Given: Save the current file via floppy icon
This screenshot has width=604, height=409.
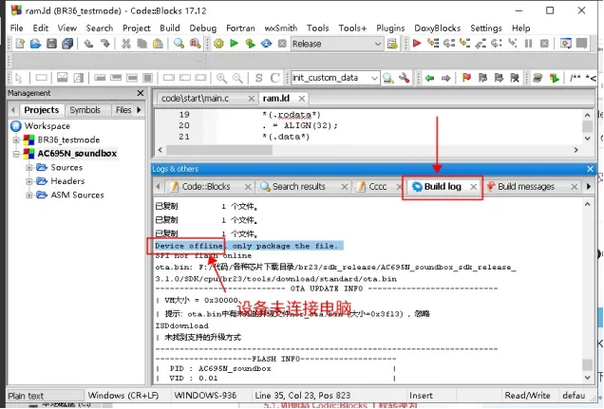Looking at the screenshot, I should [x=52, y=44].
